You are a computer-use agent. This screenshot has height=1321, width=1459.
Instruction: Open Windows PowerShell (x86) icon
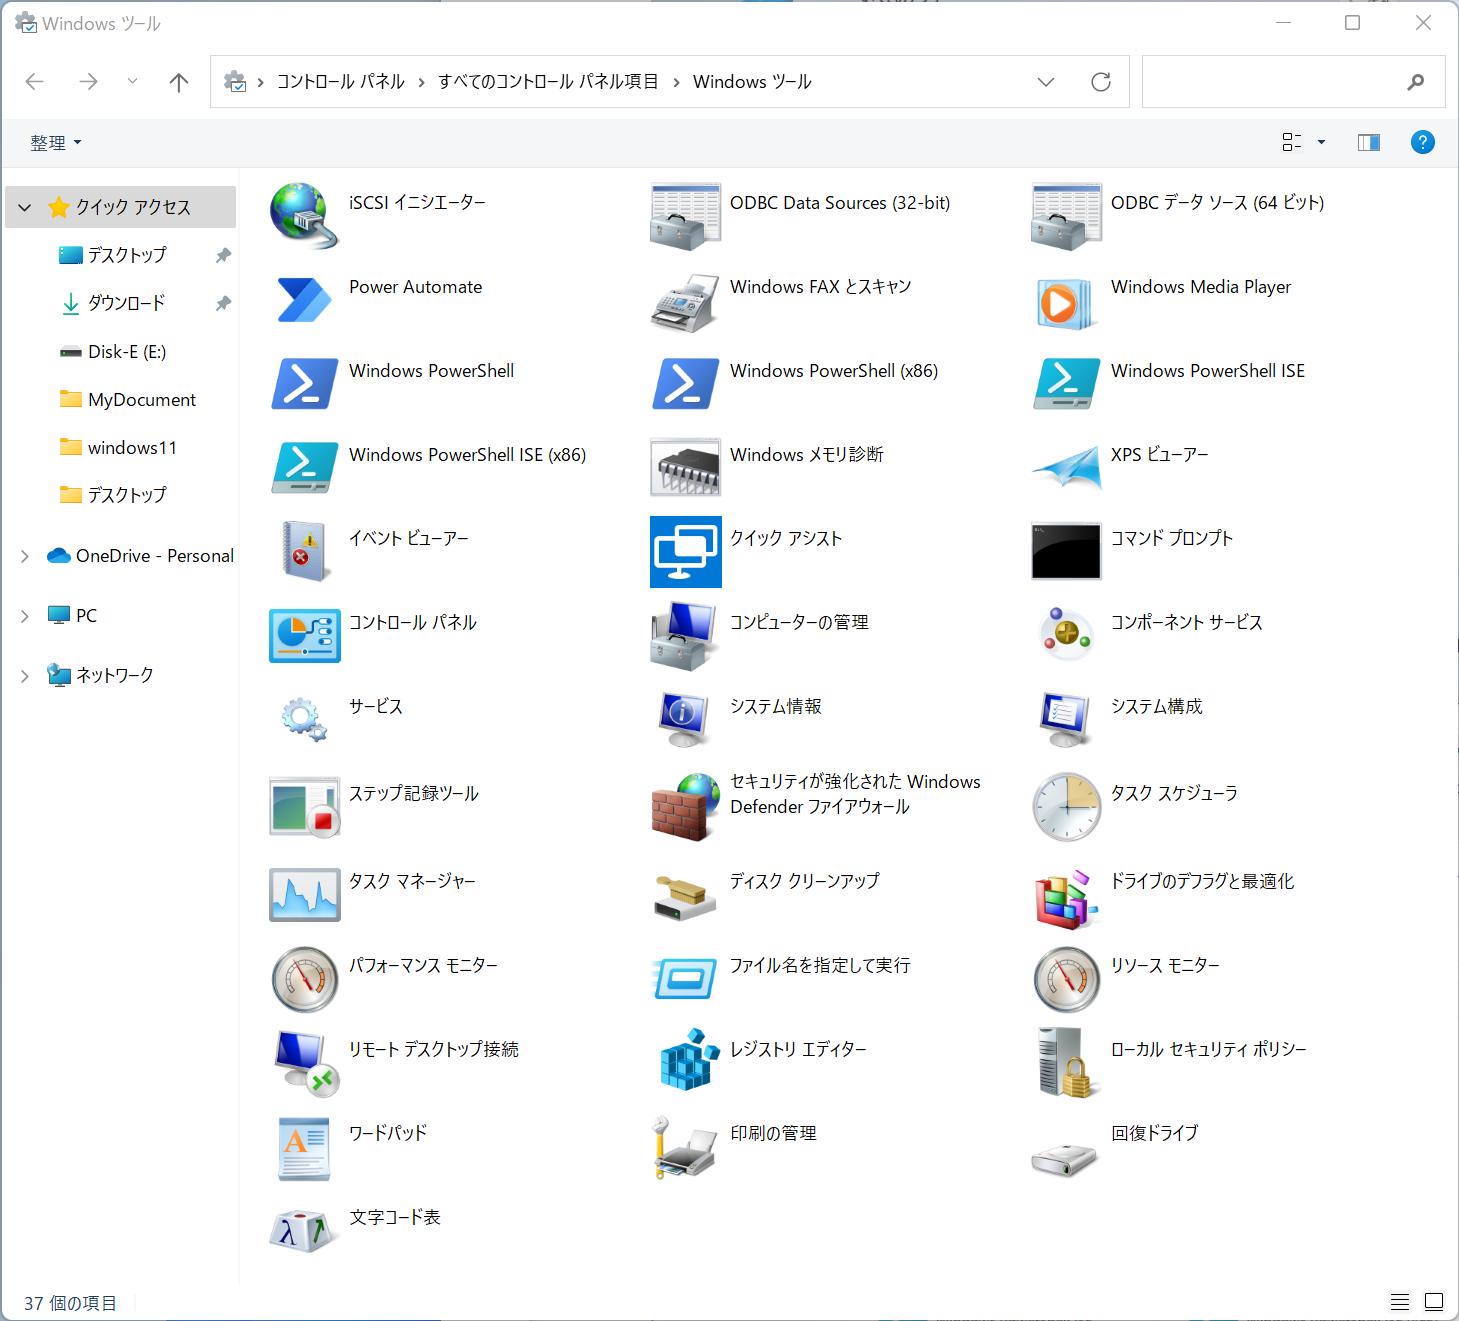click(x=685, y=384)
